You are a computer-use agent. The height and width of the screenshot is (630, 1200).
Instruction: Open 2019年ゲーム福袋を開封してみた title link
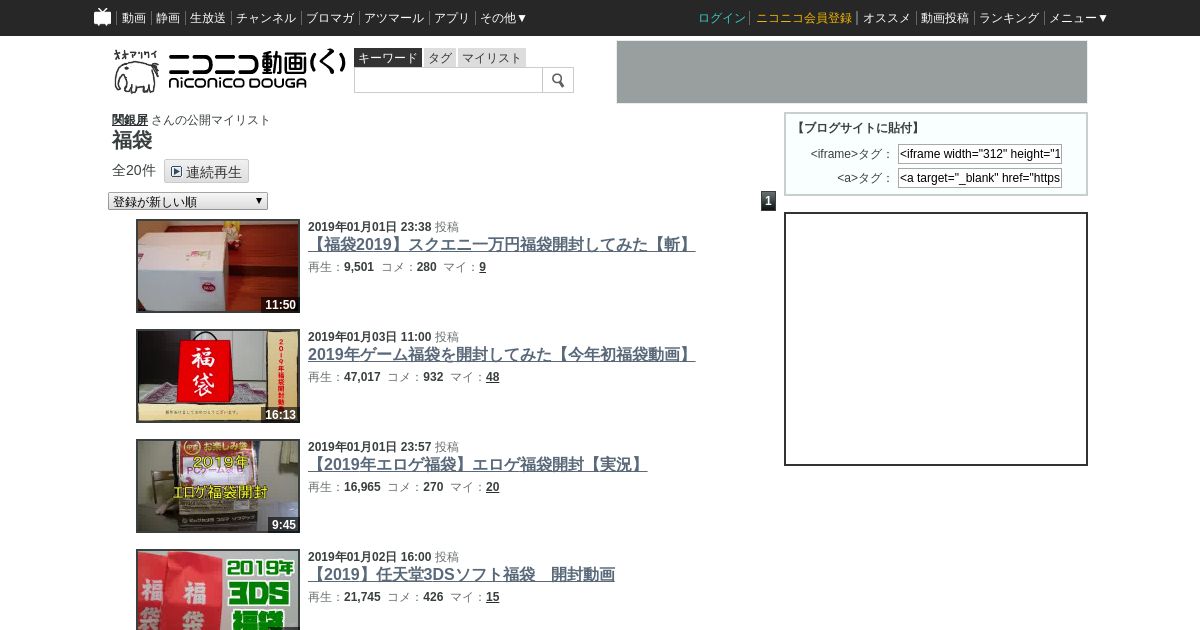click(501, 354)
